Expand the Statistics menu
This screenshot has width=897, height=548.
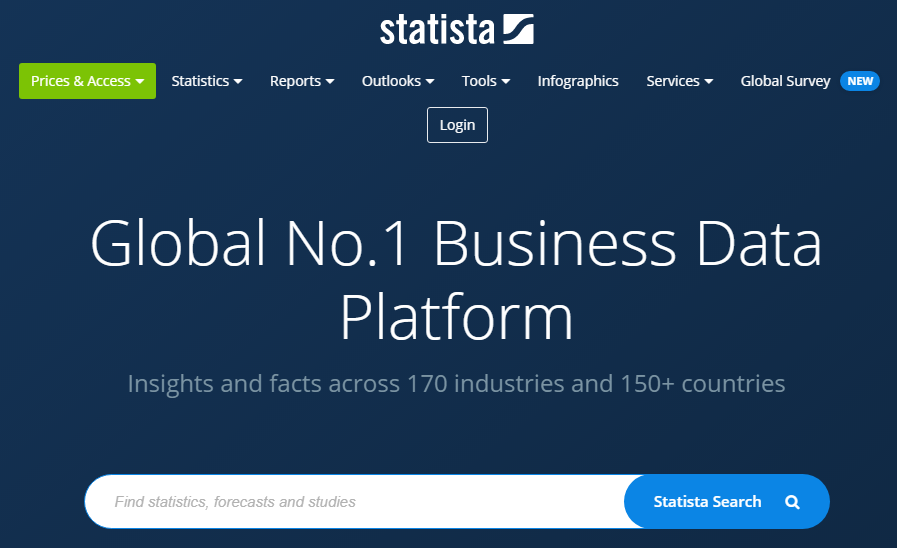point(207,81)
